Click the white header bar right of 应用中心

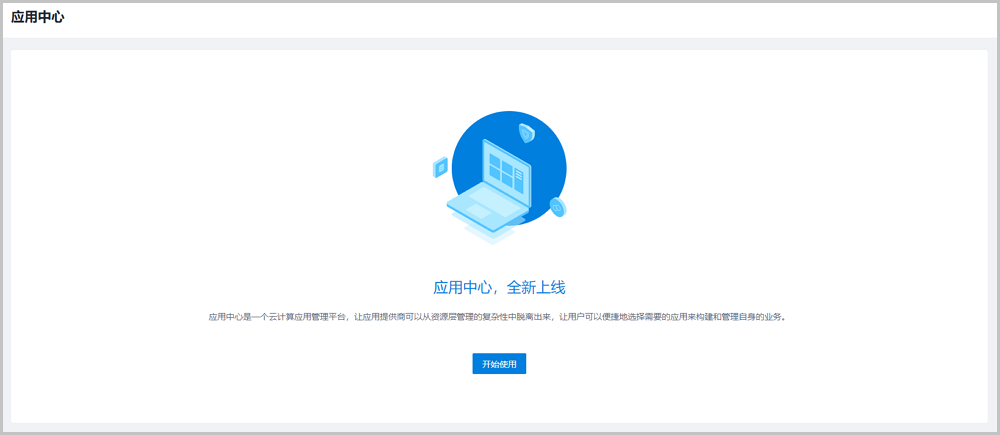tap(500, 18)
